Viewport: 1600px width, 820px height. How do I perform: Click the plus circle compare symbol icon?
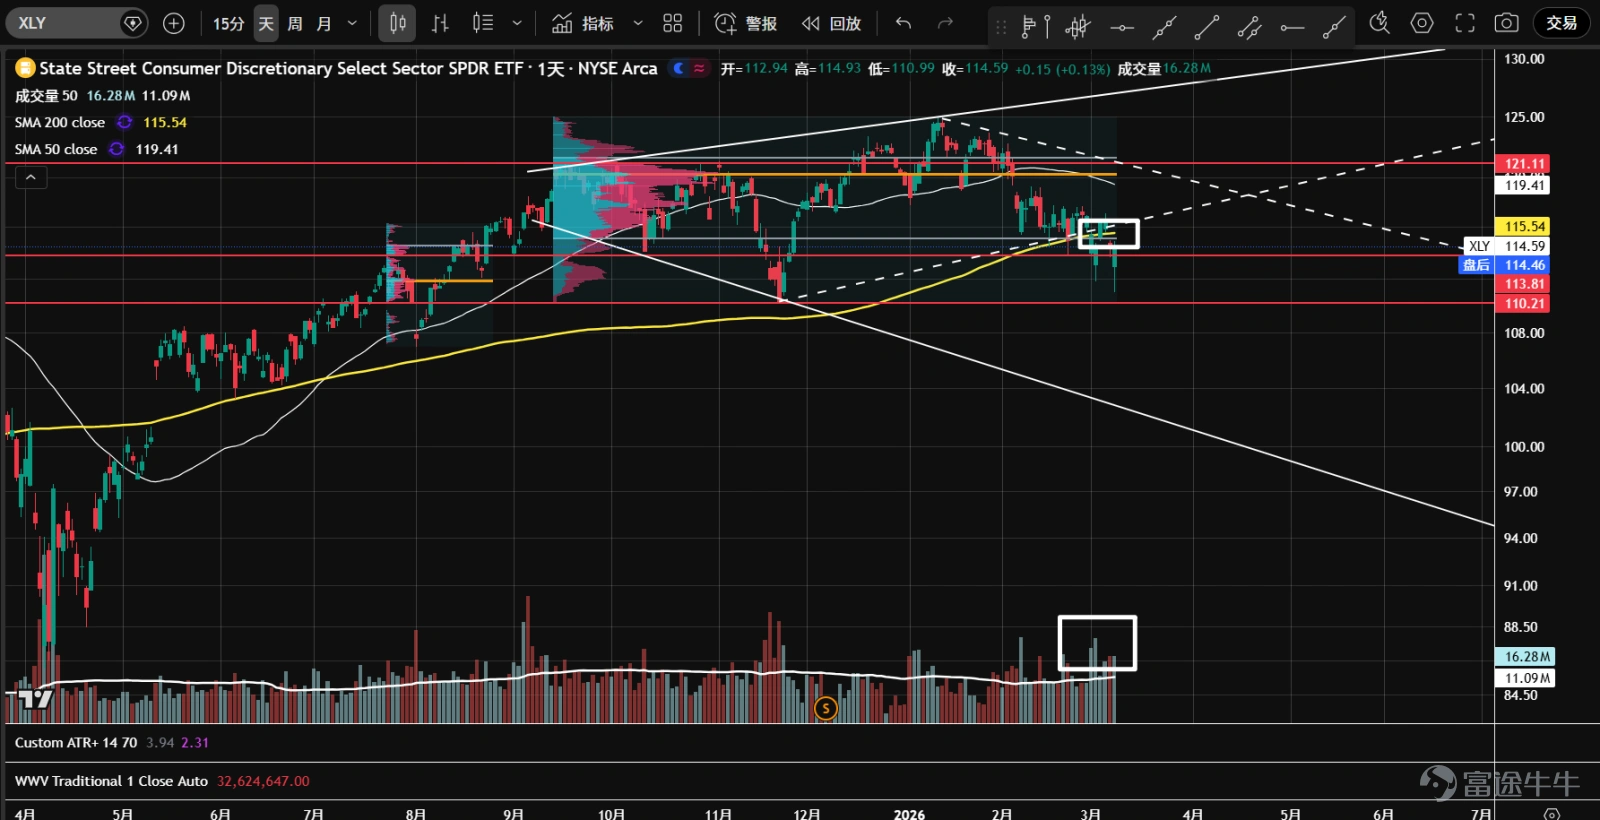[x=174, y=23]
